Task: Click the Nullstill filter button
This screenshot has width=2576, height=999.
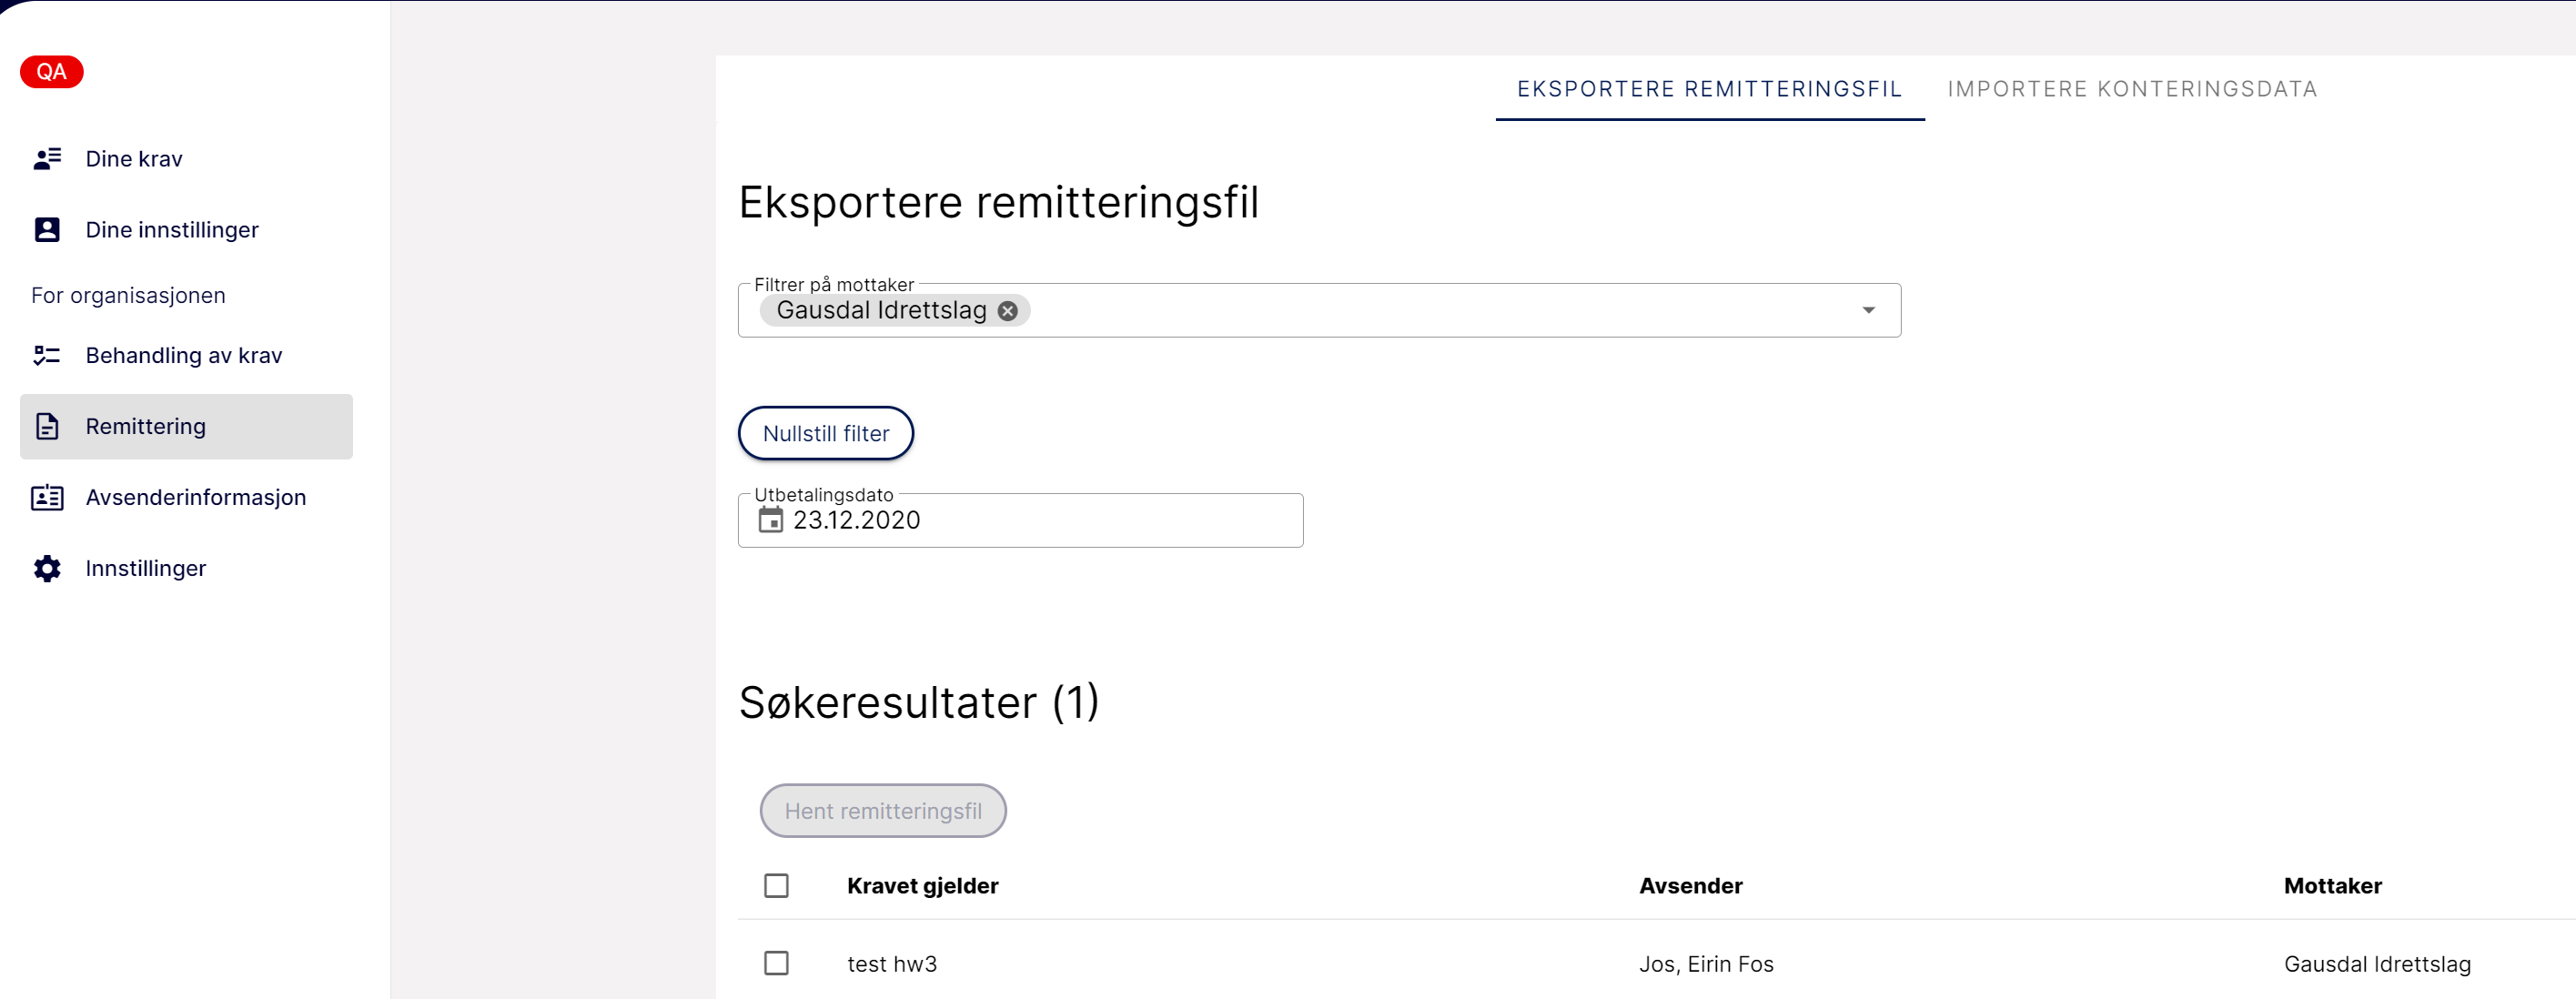Action: point(825,433)
